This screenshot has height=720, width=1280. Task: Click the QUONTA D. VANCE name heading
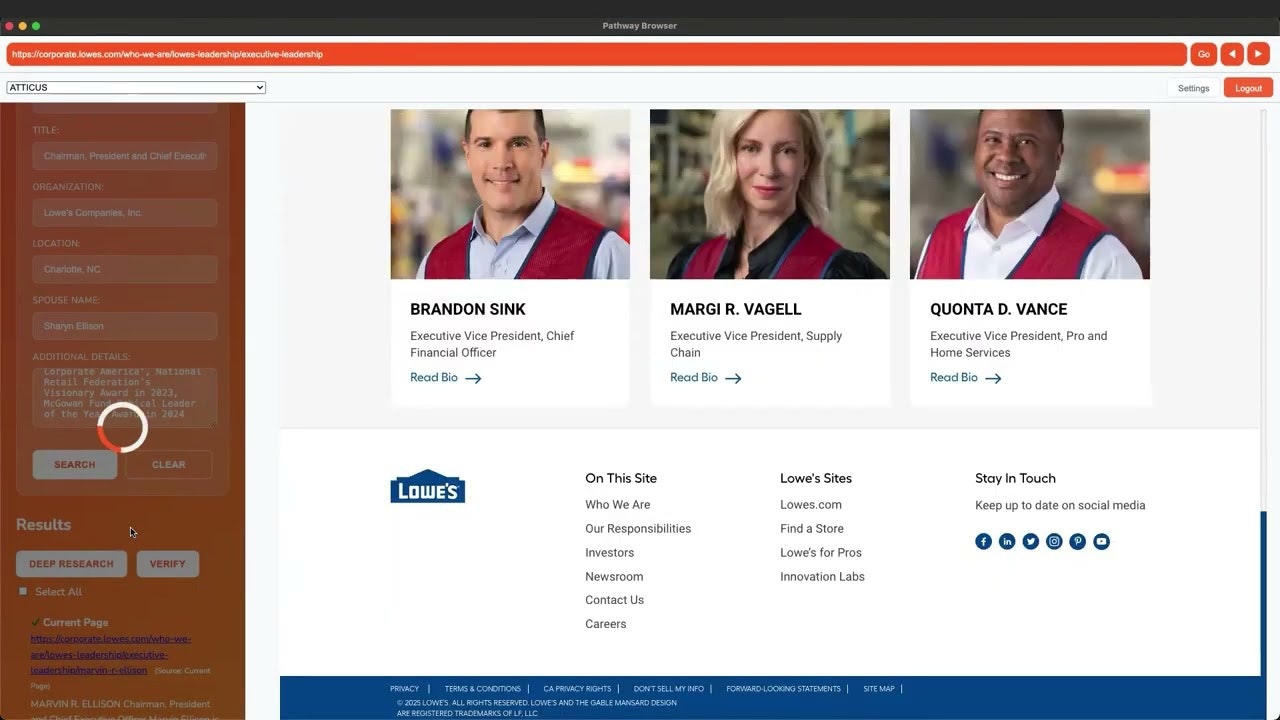point(999,309)
